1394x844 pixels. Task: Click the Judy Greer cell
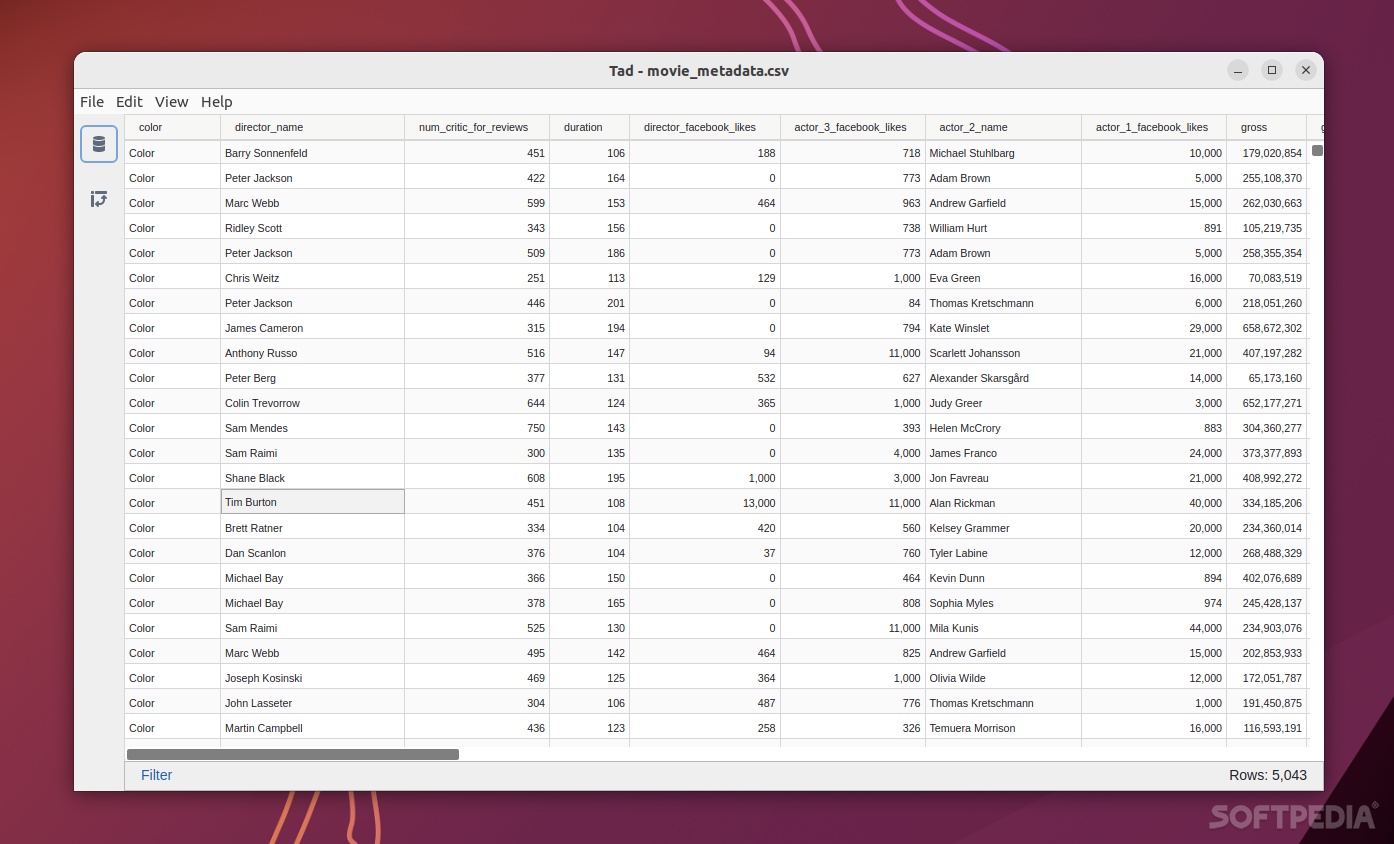click(x=1003, y=403)
